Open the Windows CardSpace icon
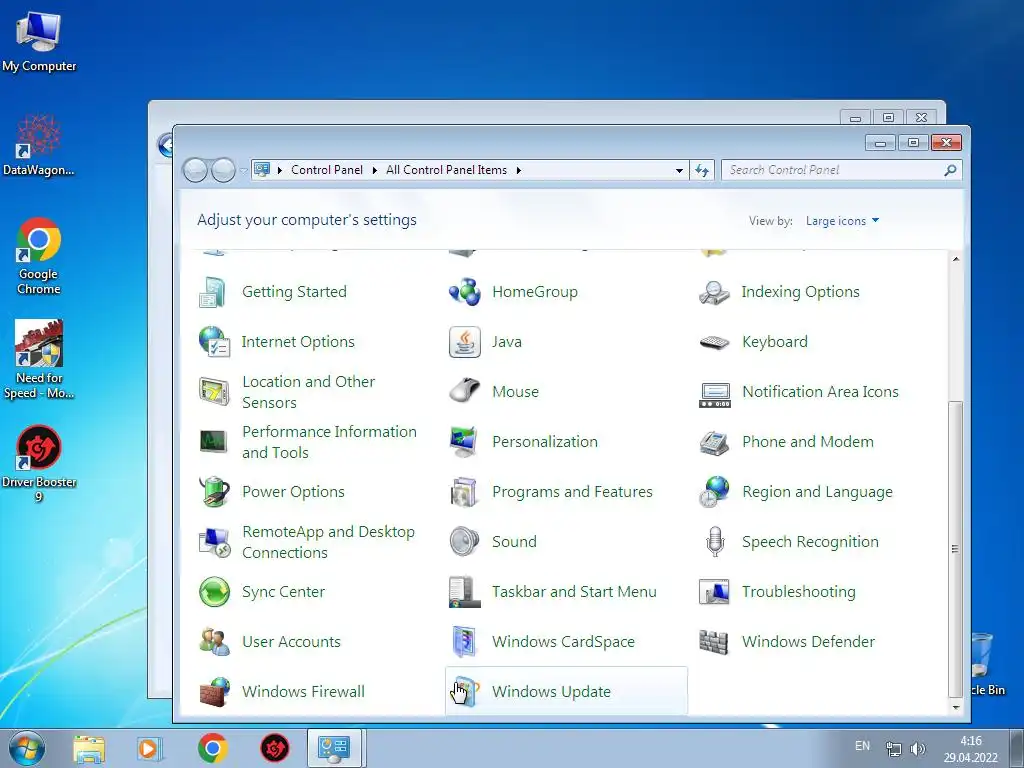This screenshot has width=1024, height=768. 464,642
